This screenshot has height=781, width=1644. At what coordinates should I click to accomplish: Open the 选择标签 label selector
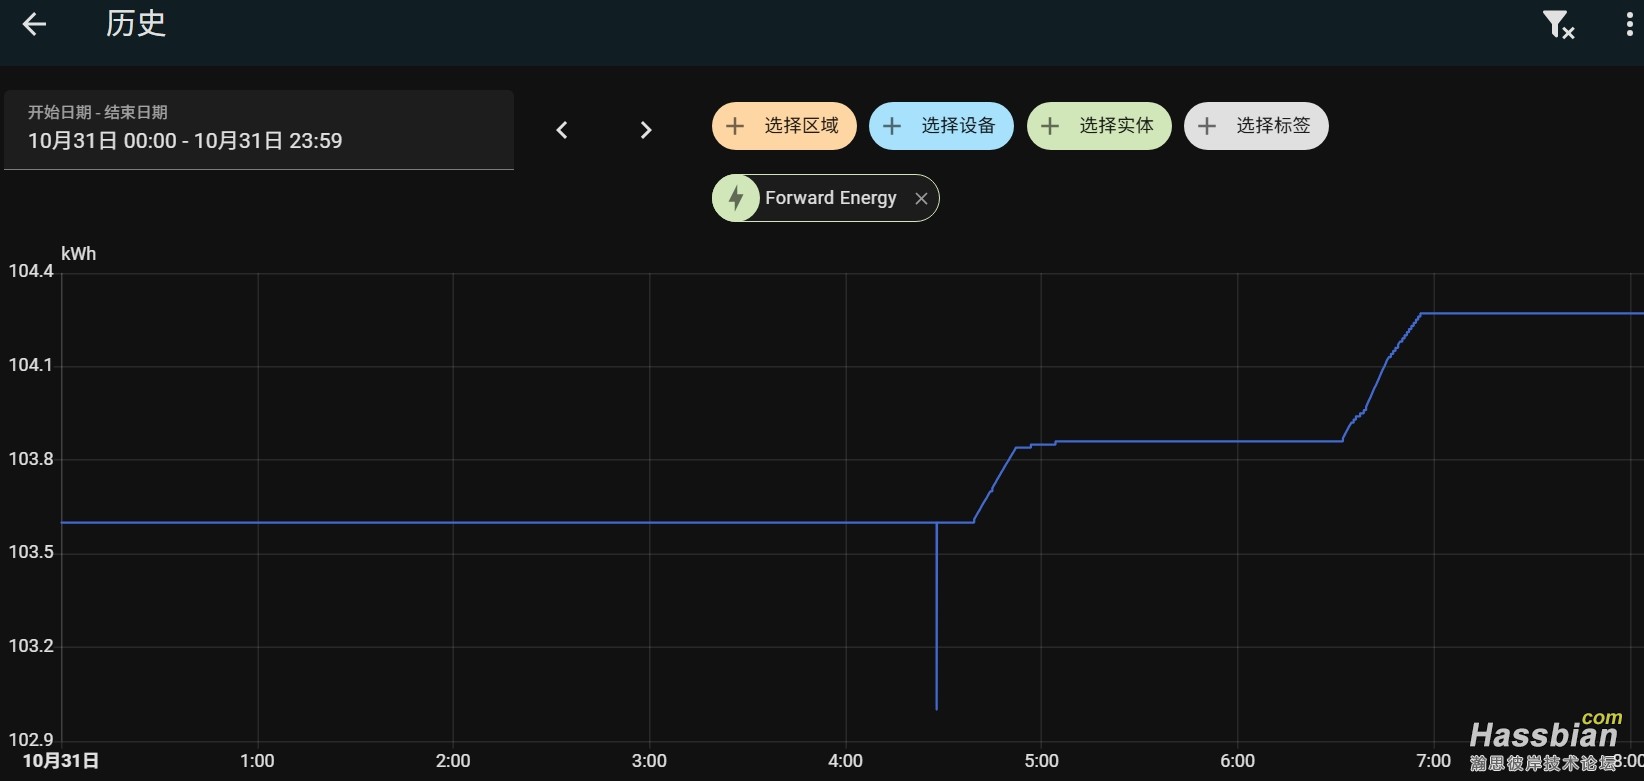(1272, 126)
